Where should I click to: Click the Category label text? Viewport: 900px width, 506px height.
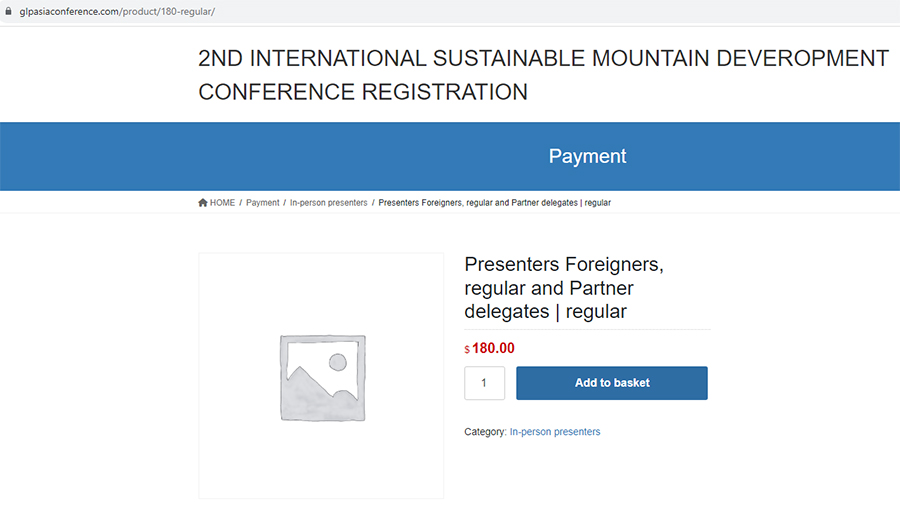point(485,431)
